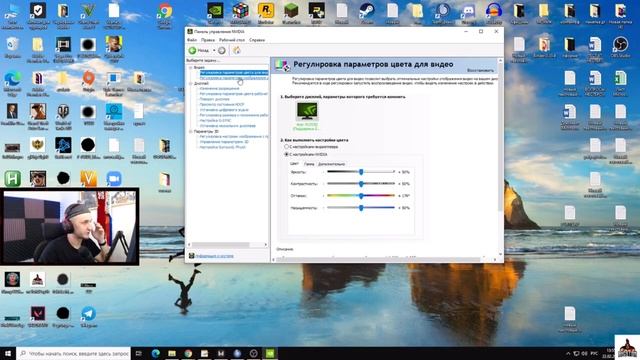Open the Правка menu
Screen dimensions: 640x360
tap(208, 40)
